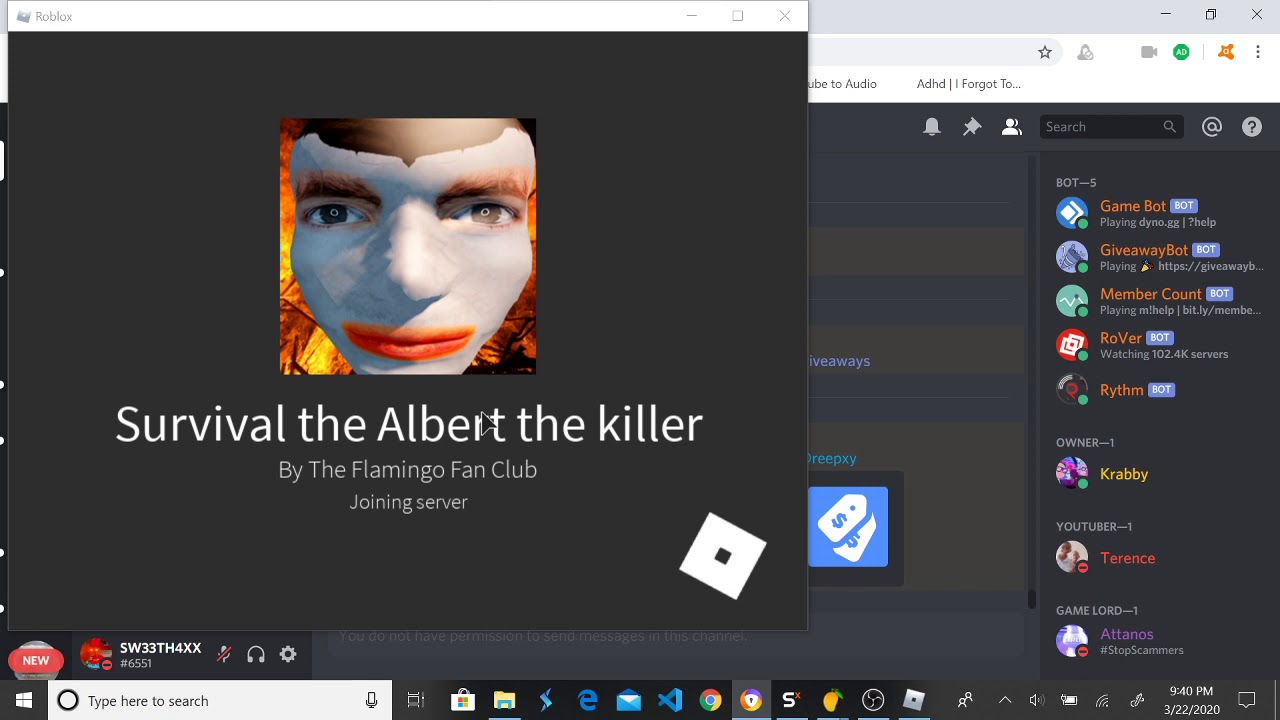This screenshot has width=1280, height=720.
Task: Click the red S taskbar icon
Action: coord(791,701)
